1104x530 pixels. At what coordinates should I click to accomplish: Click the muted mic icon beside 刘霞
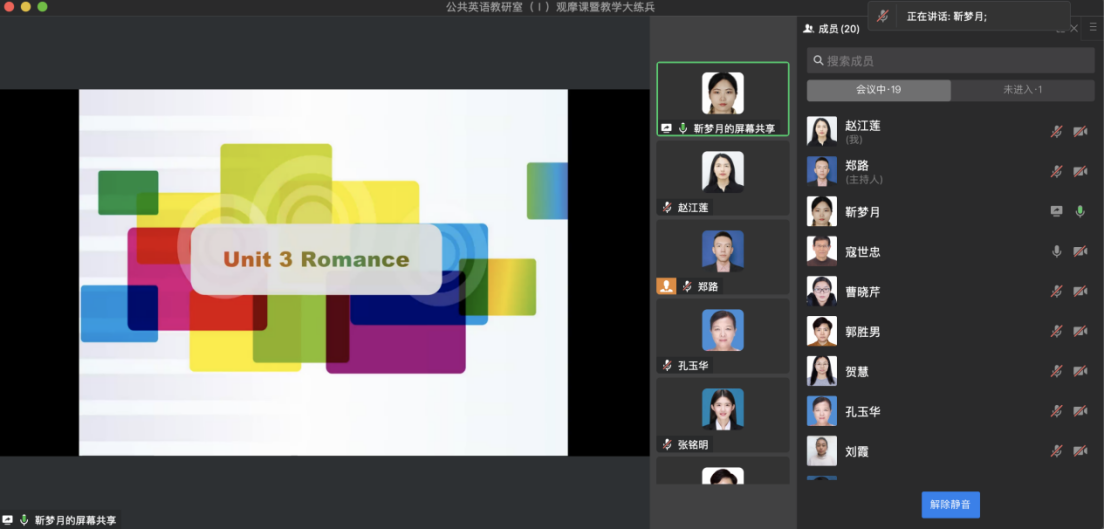click(x=1056, y=452)
